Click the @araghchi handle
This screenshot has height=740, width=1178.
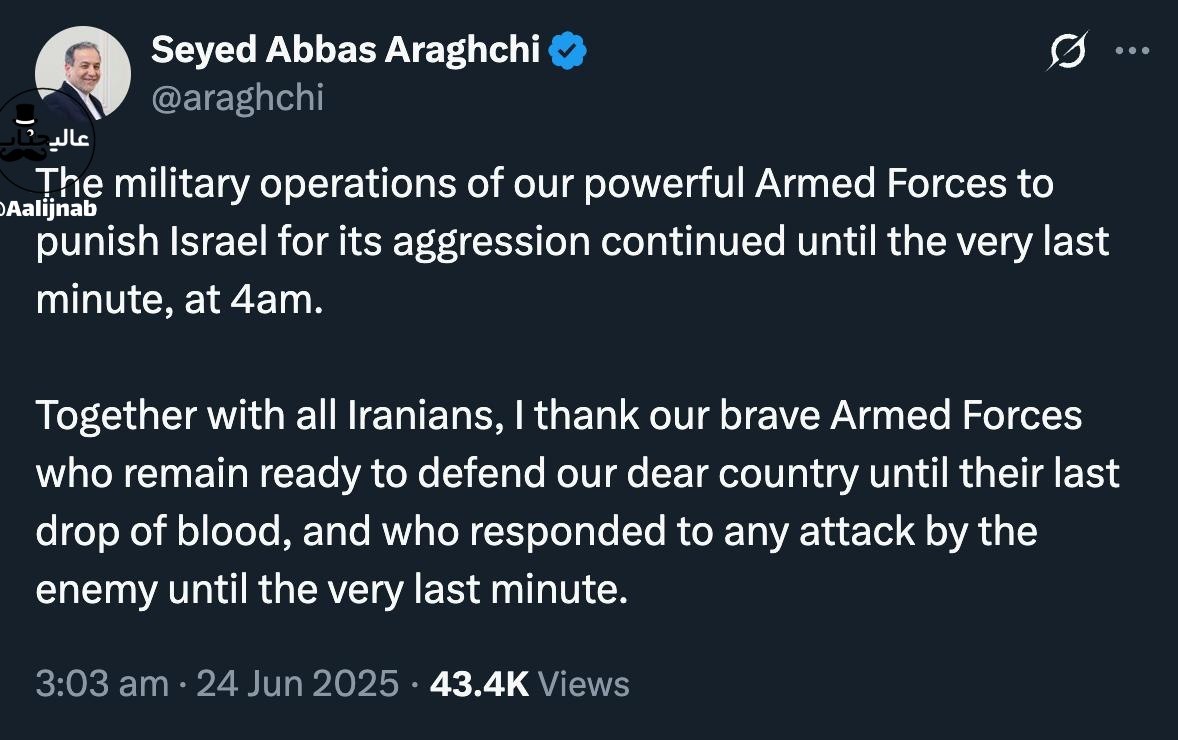coord(238,97)
